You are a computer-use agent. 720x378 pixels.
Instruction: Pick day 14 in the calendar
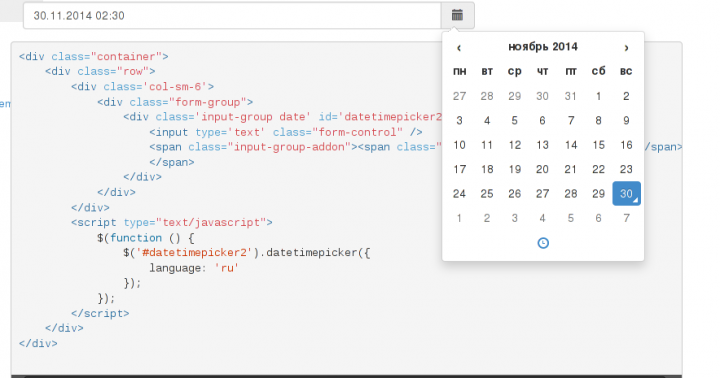point(571,145)
